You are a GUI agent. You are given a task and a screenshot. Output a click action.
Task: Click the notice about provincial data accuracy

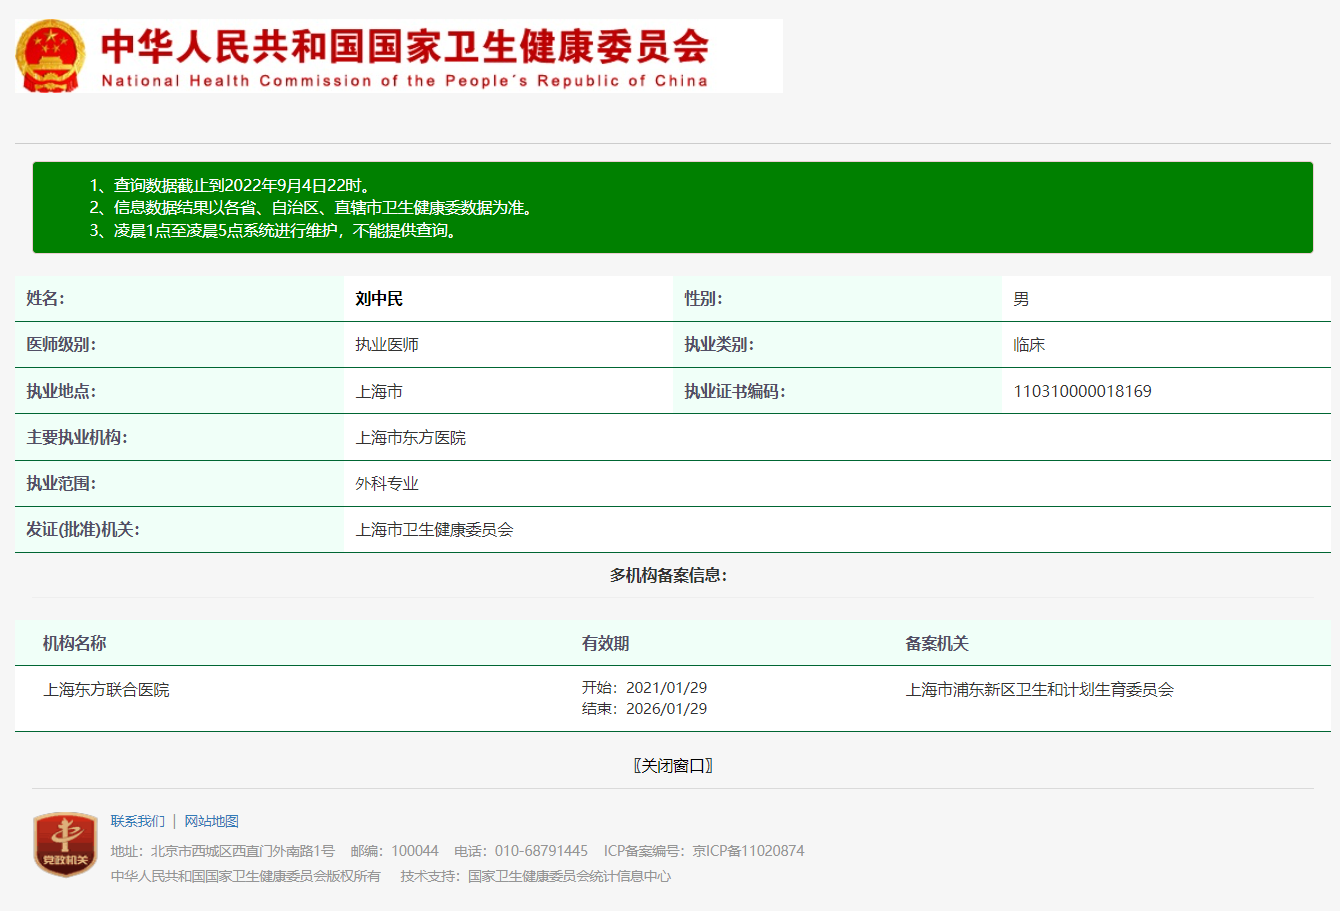[x=311, y=208]
